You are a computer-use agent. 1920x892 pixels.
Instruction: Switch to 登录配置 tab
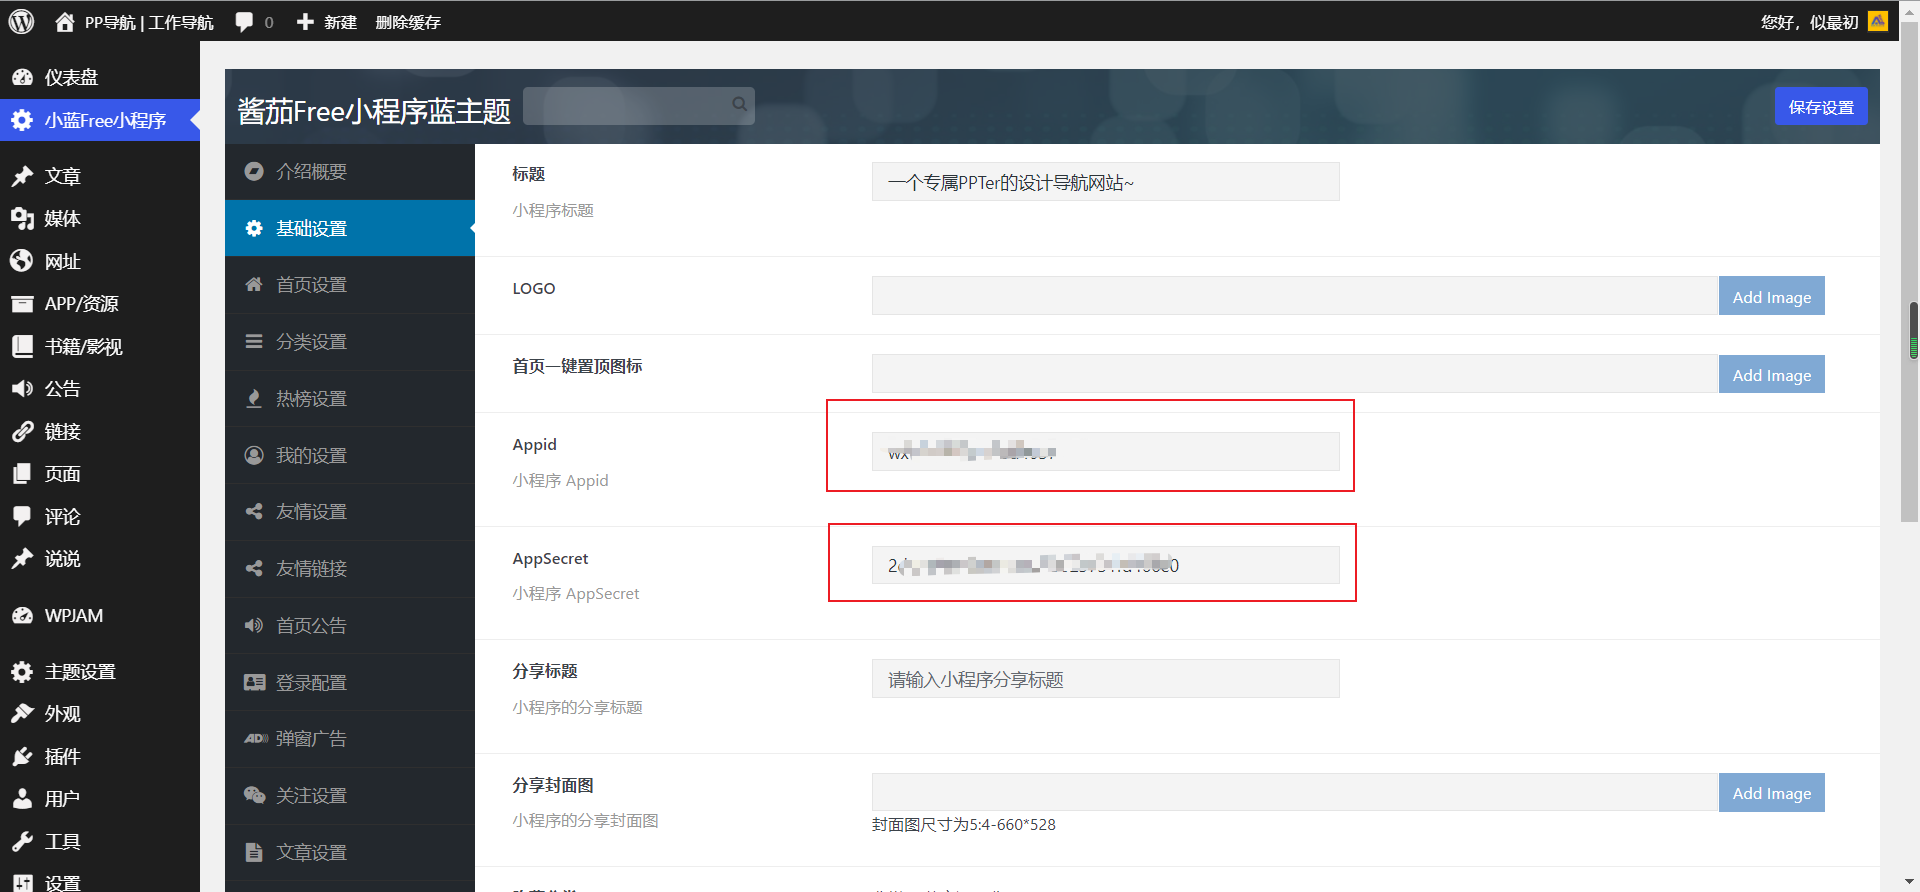(350, 682)
